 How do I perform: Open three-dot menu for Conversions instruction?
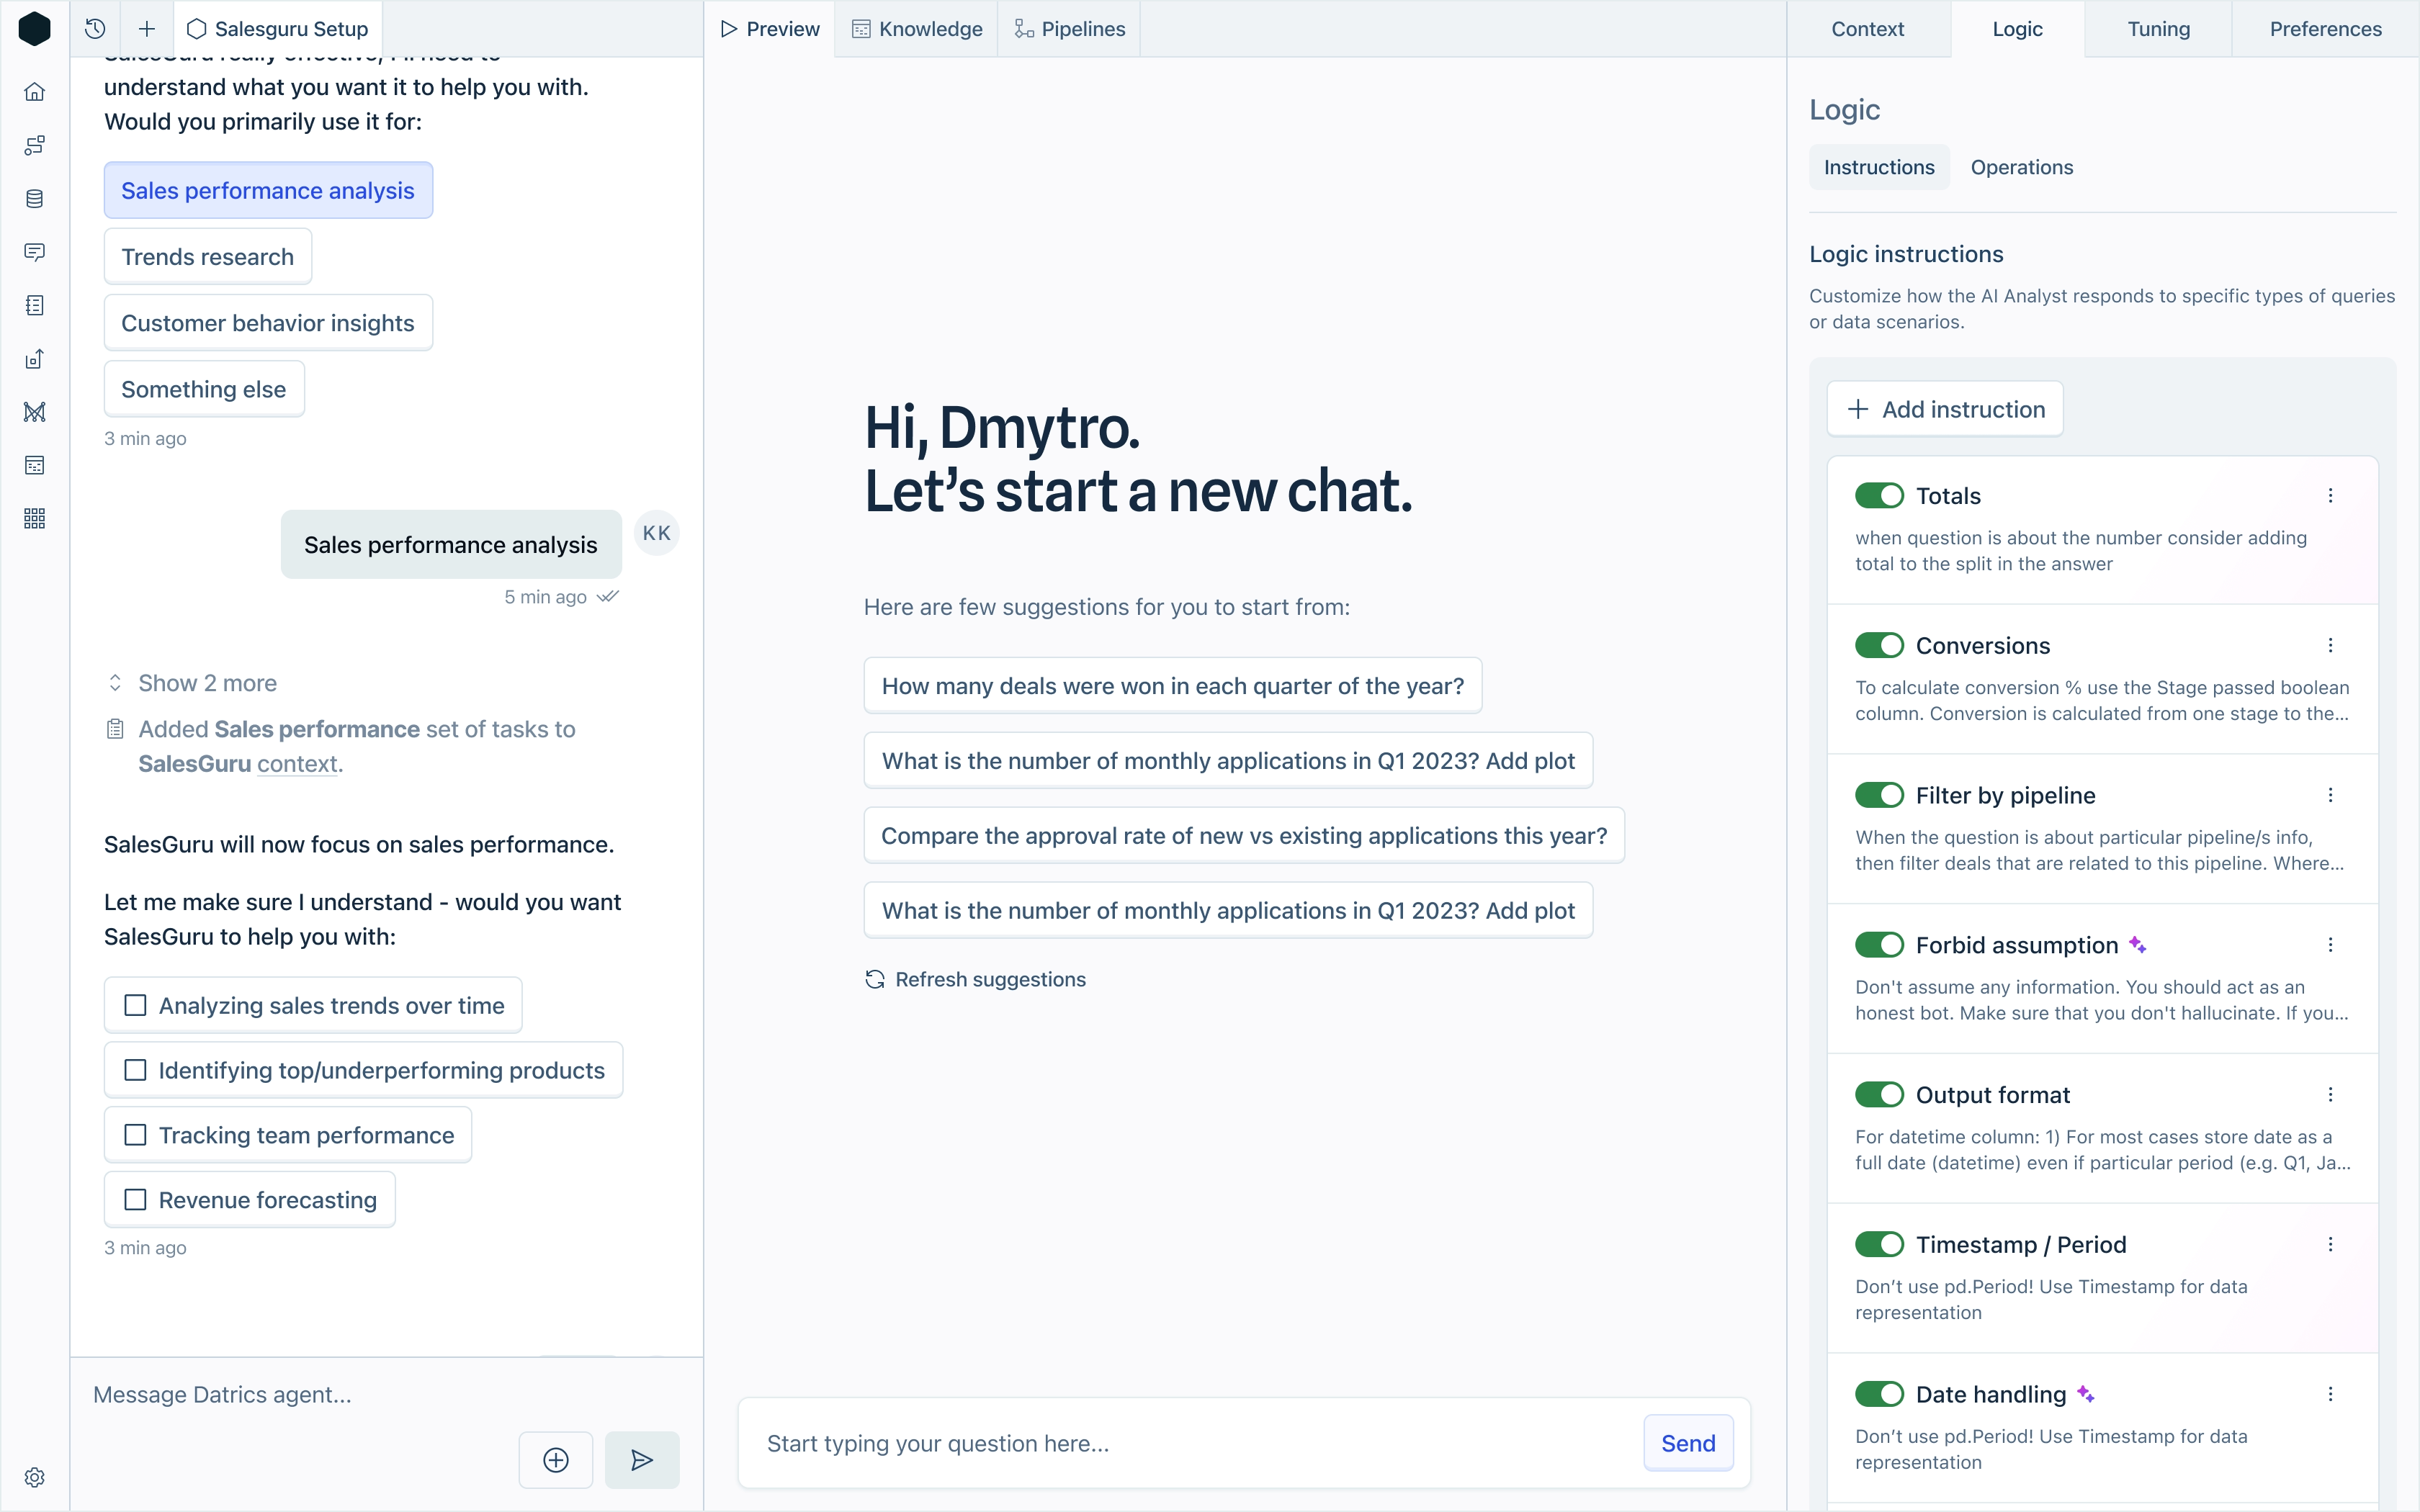click(2330, 646)
